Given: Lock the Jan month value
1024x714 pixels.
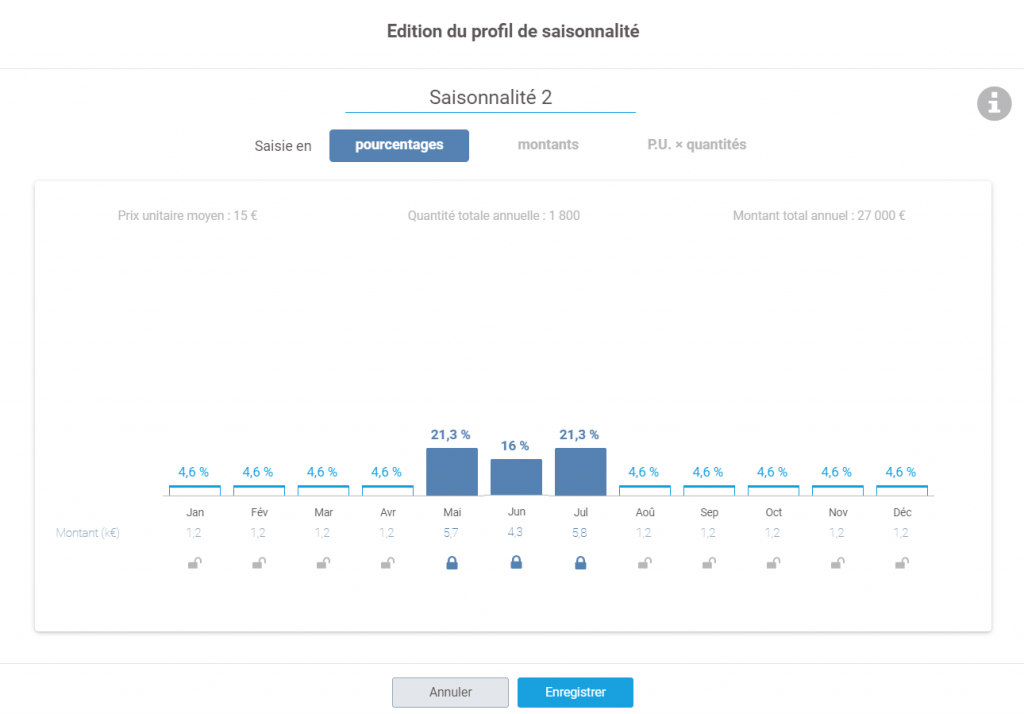Looking at the screenshot, I should [x=195, y=562].
